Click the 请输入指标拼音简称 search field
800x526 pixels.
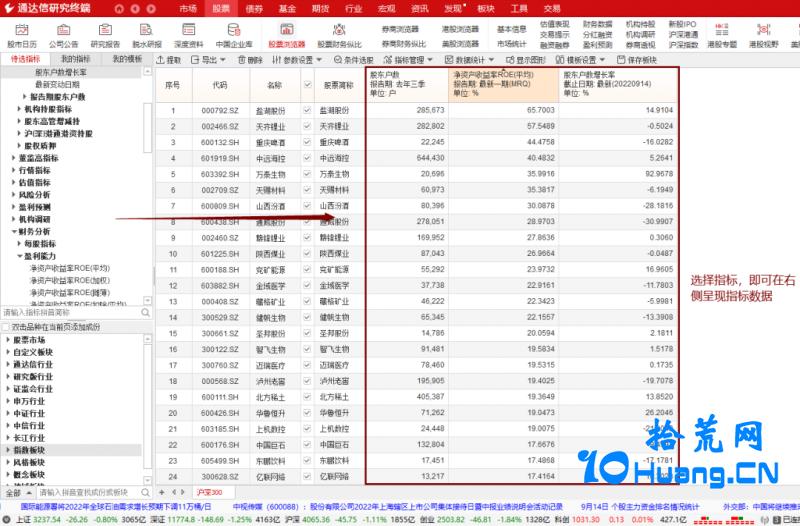(x=70, y=312)
